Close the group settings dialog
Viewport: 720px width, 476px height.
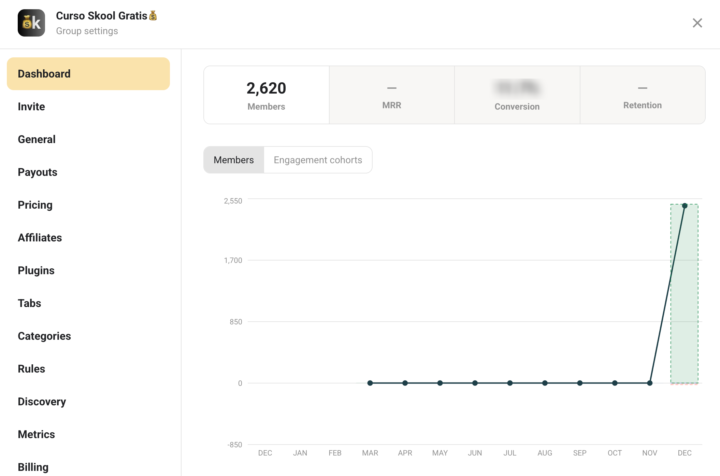697,23
